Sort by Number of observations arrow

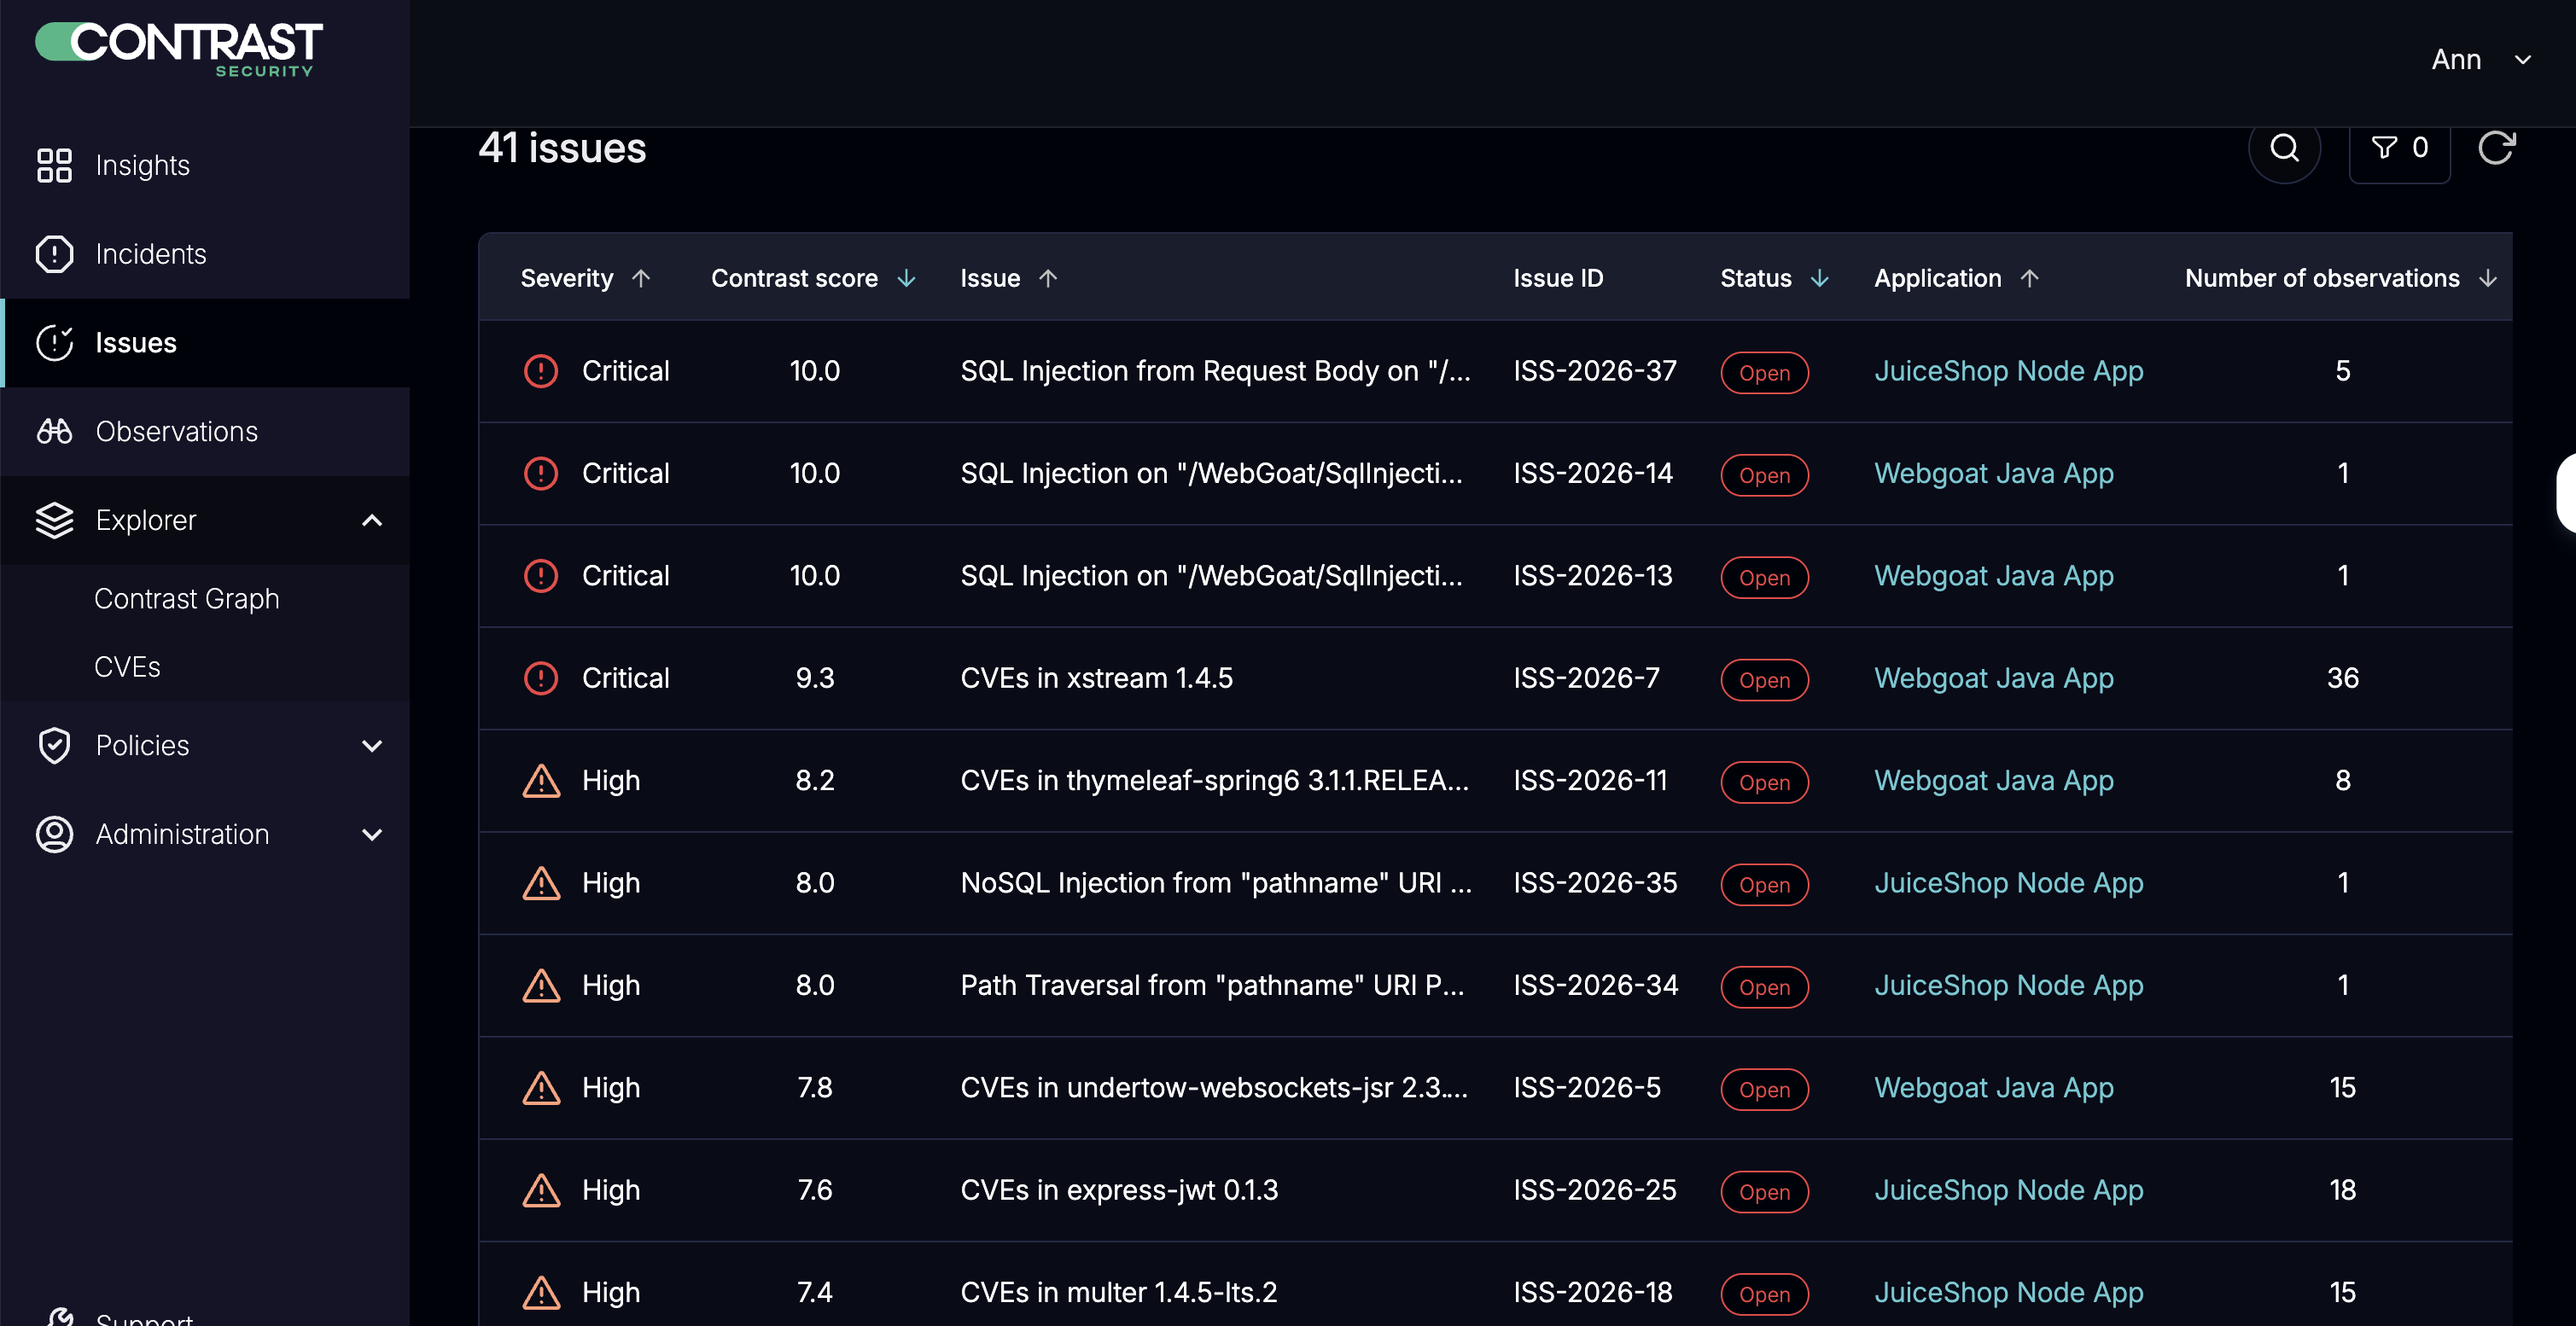[x=2488, y=278]
